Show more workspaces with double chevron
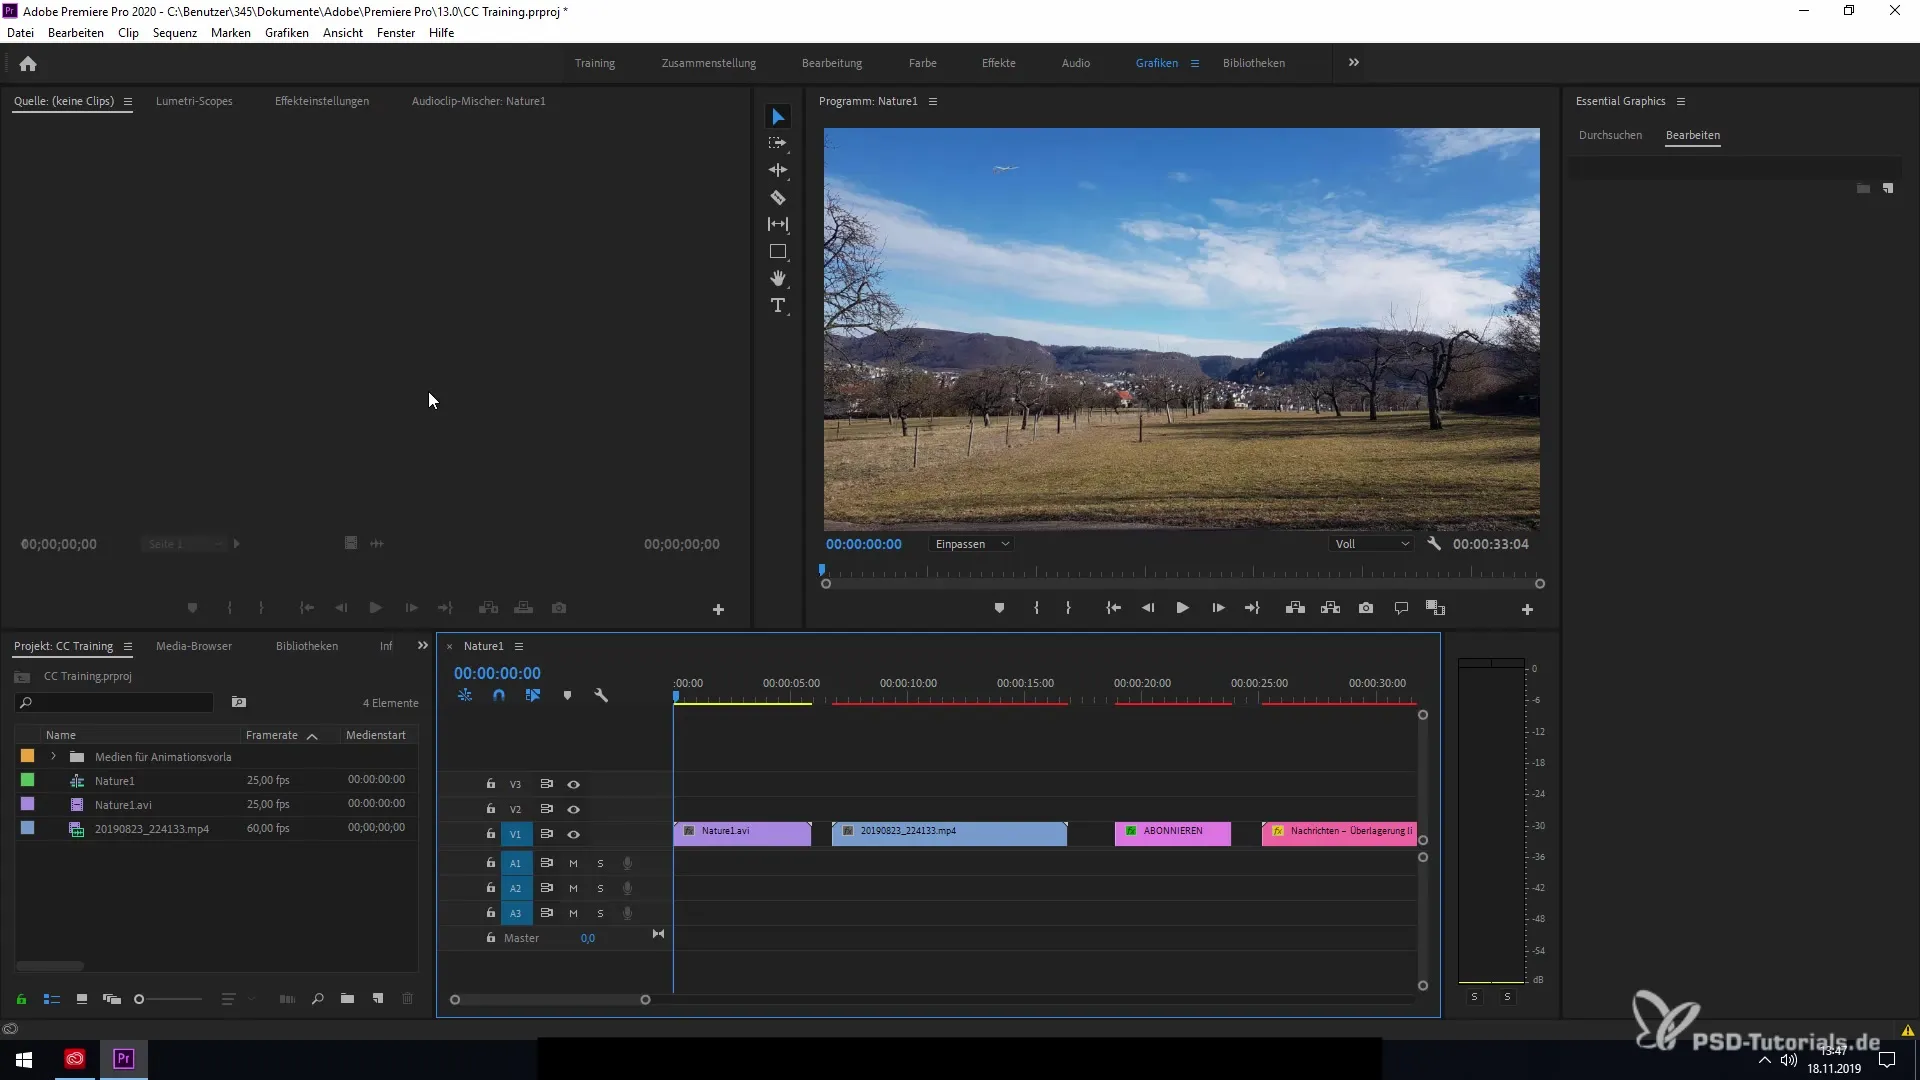 (x=1354, y=62)
